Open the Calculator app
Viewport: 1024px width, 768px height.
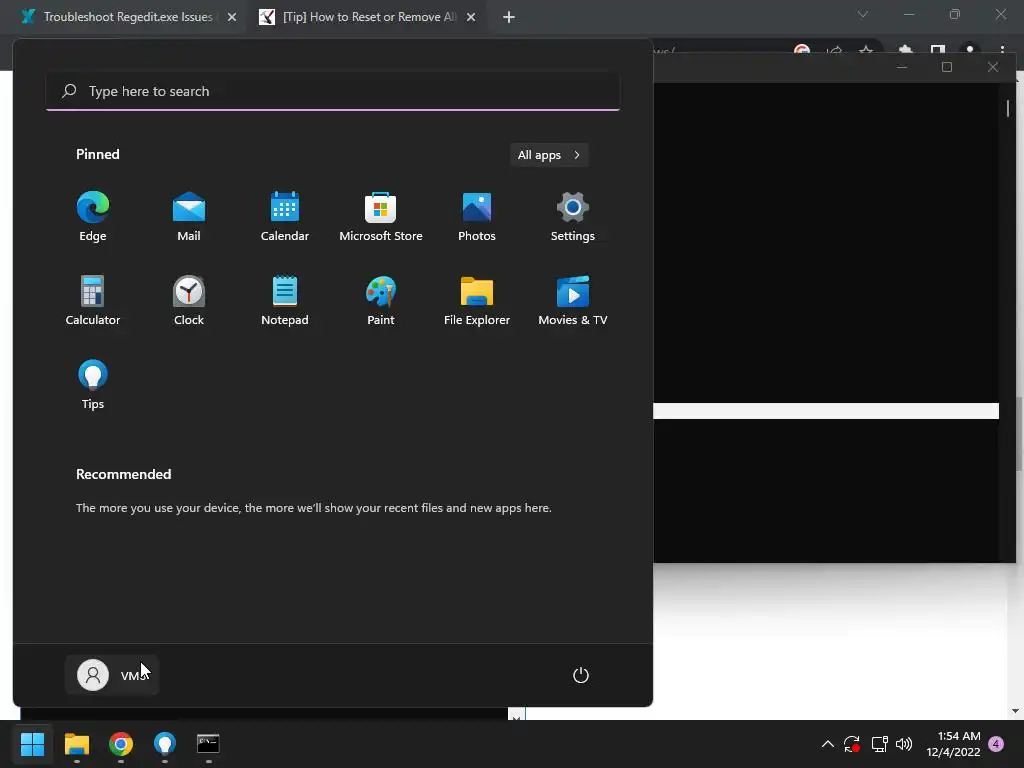(93, 300)
